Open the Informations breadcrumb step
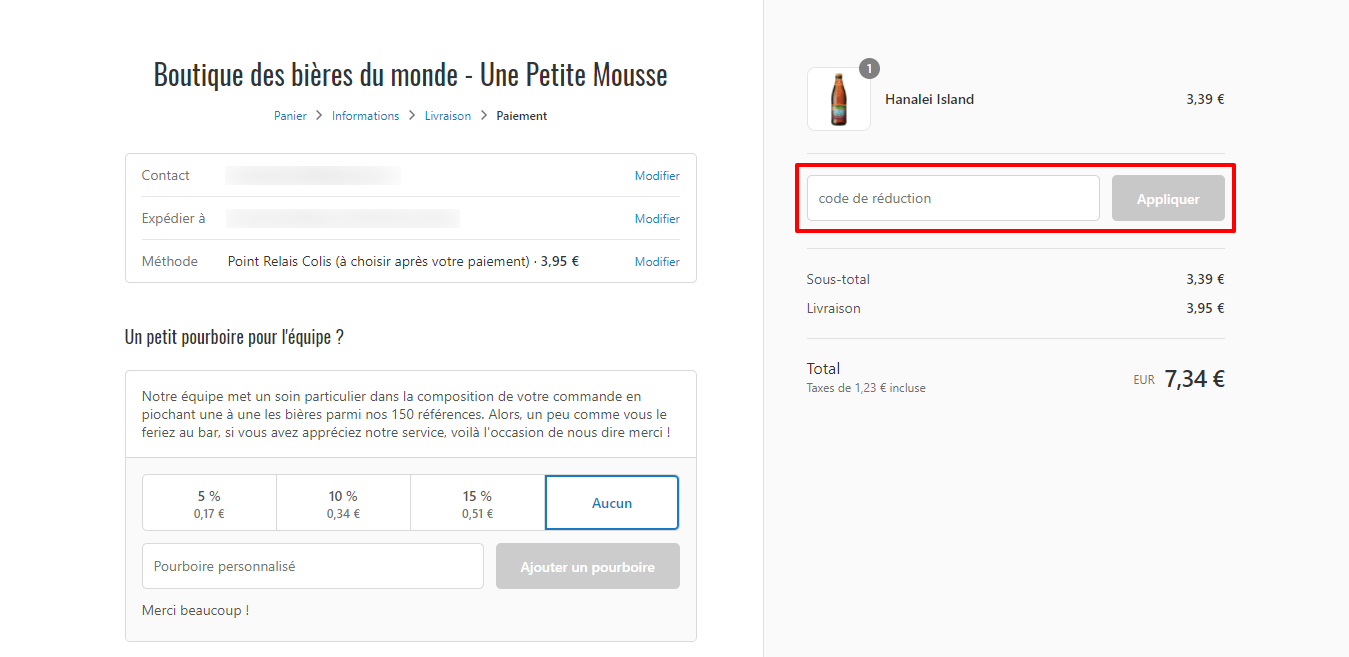The image size is (1349, 657). [x=365, y=116]
